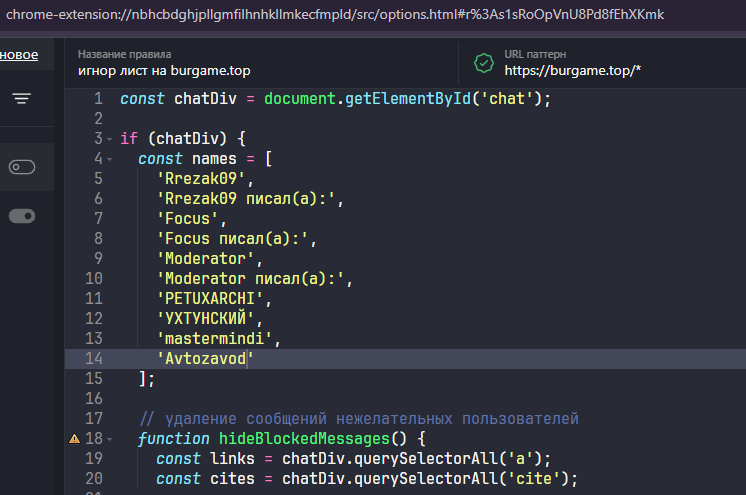This screenshot has height=495, width=746.
Task: Collapse the names array at line 4
Action: tap(110, 159)
